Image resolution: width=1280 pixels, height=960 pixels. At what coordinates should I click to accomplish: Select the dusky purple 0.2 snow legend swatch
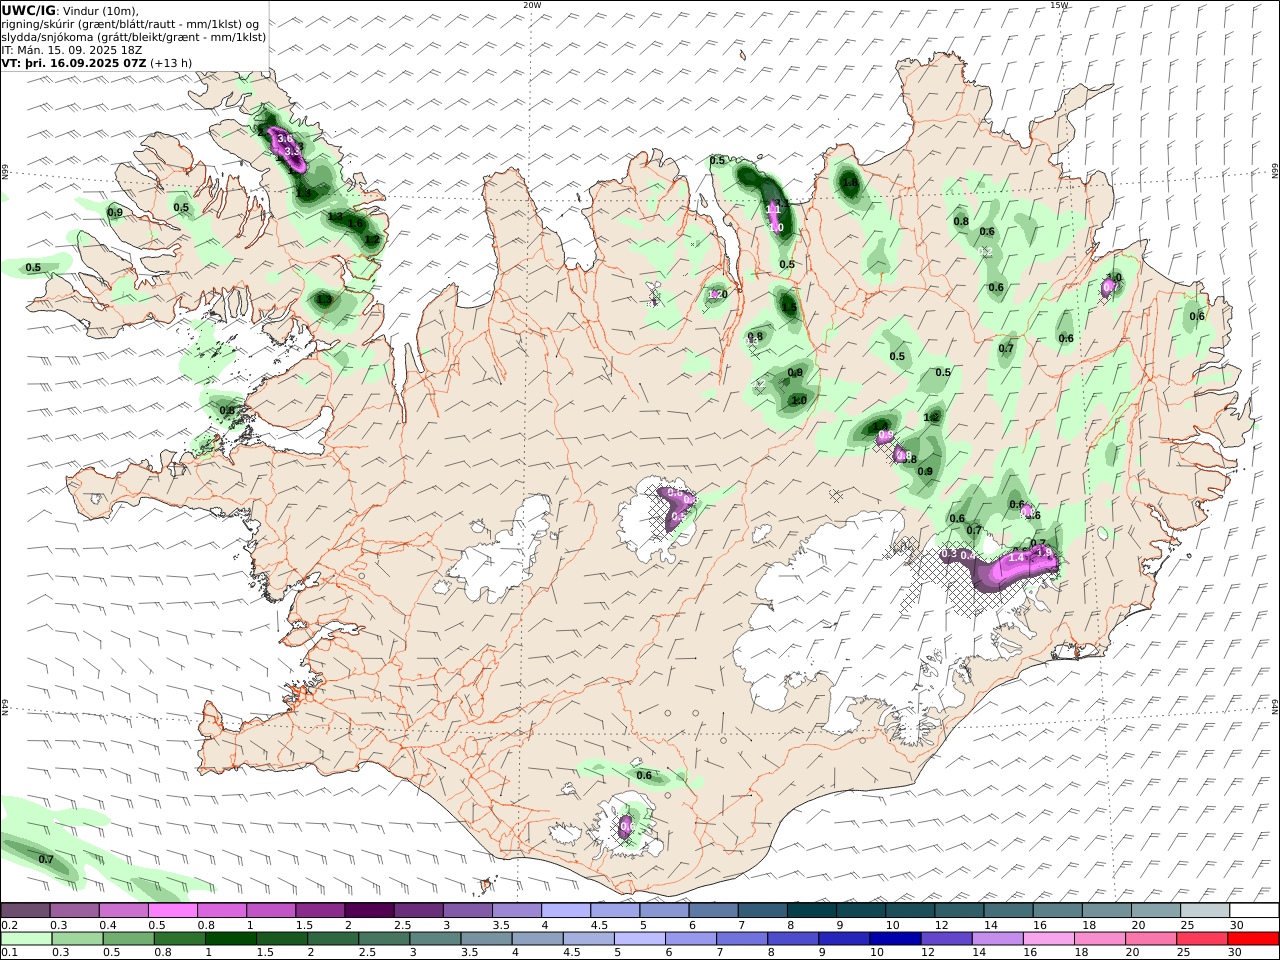coord(25,911)
